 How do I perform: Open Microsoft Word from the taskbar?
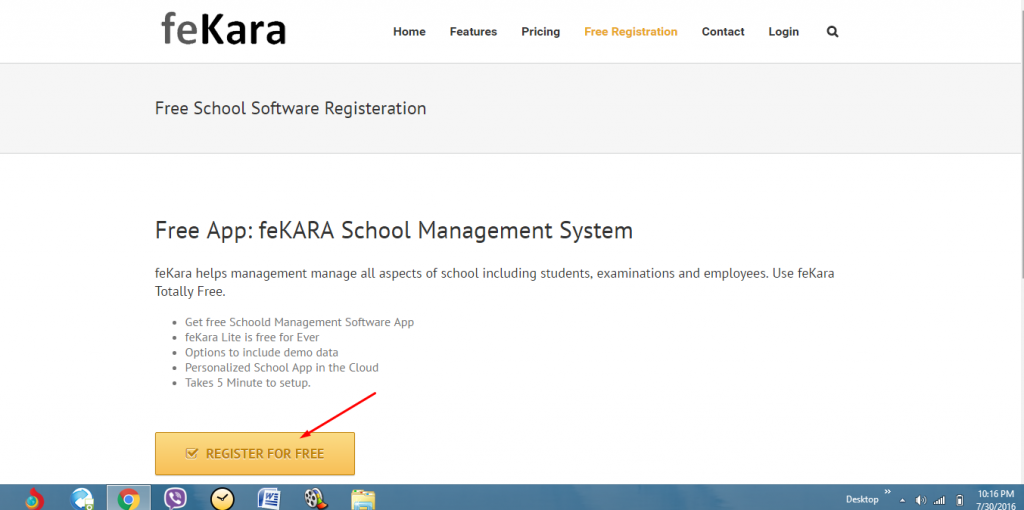[269, 499]
